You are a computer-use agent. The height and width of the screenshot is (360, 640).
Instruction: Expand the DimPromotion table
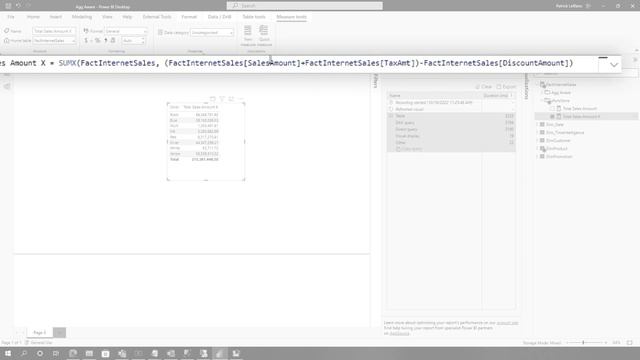pyautogui.click(x=538, y=156)
